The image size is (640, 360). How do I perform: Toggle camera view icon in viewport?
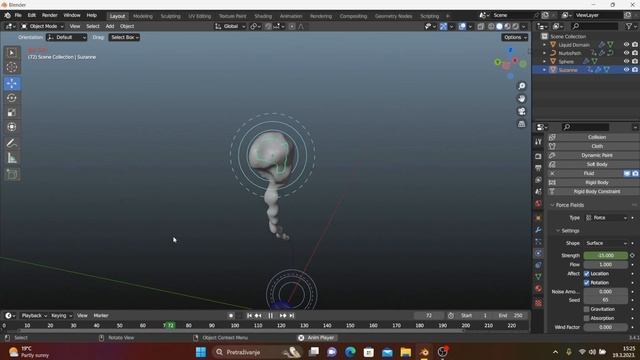click(x=521, y=111)
